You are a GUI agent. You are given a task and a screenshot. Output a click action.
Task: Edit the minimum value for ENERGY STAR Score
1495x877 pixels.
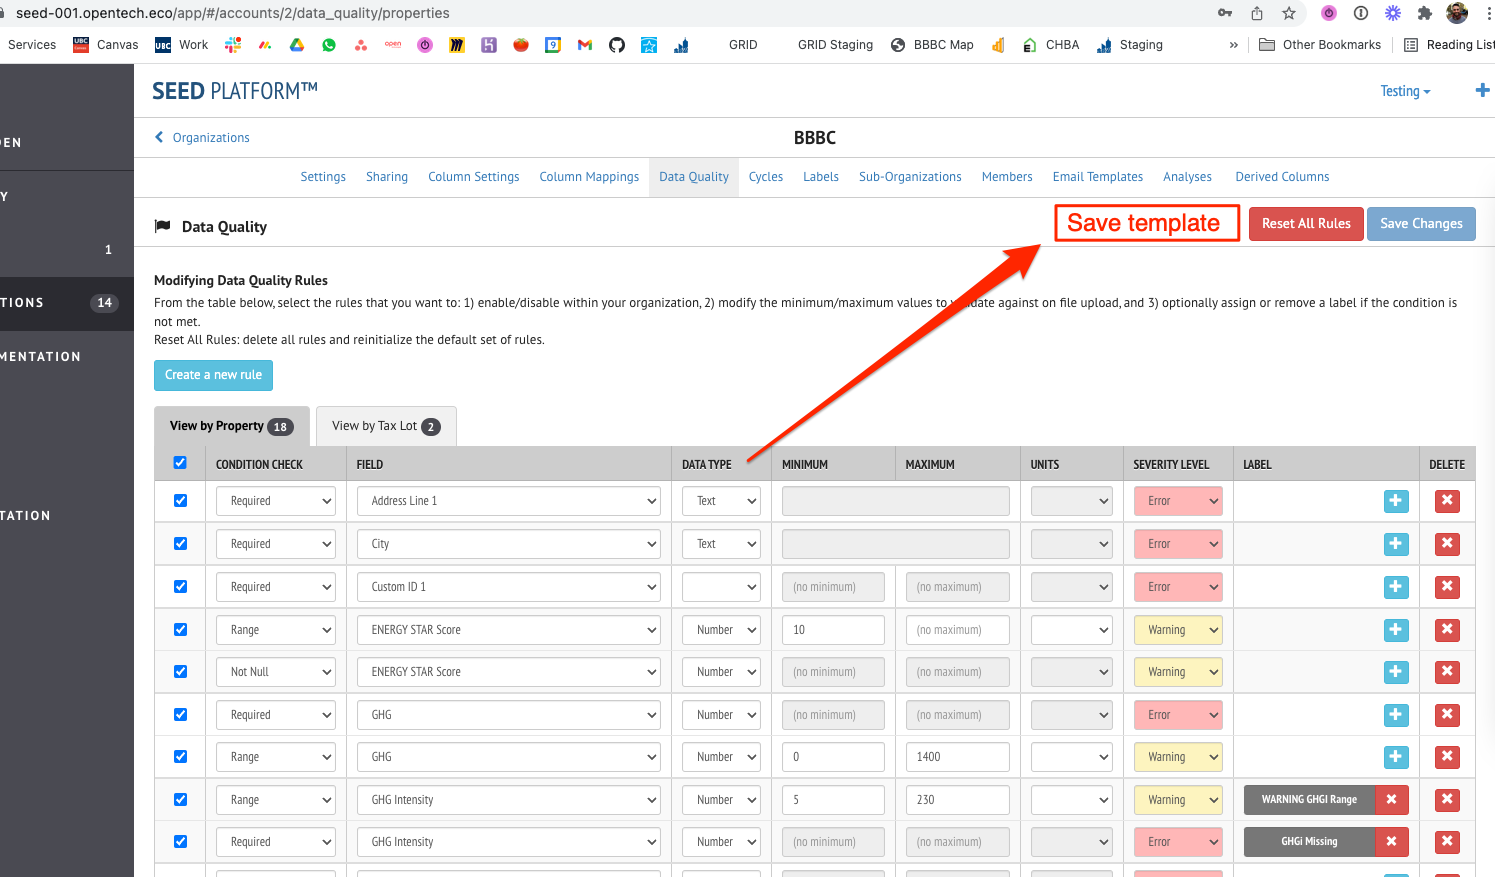[833, 629]
